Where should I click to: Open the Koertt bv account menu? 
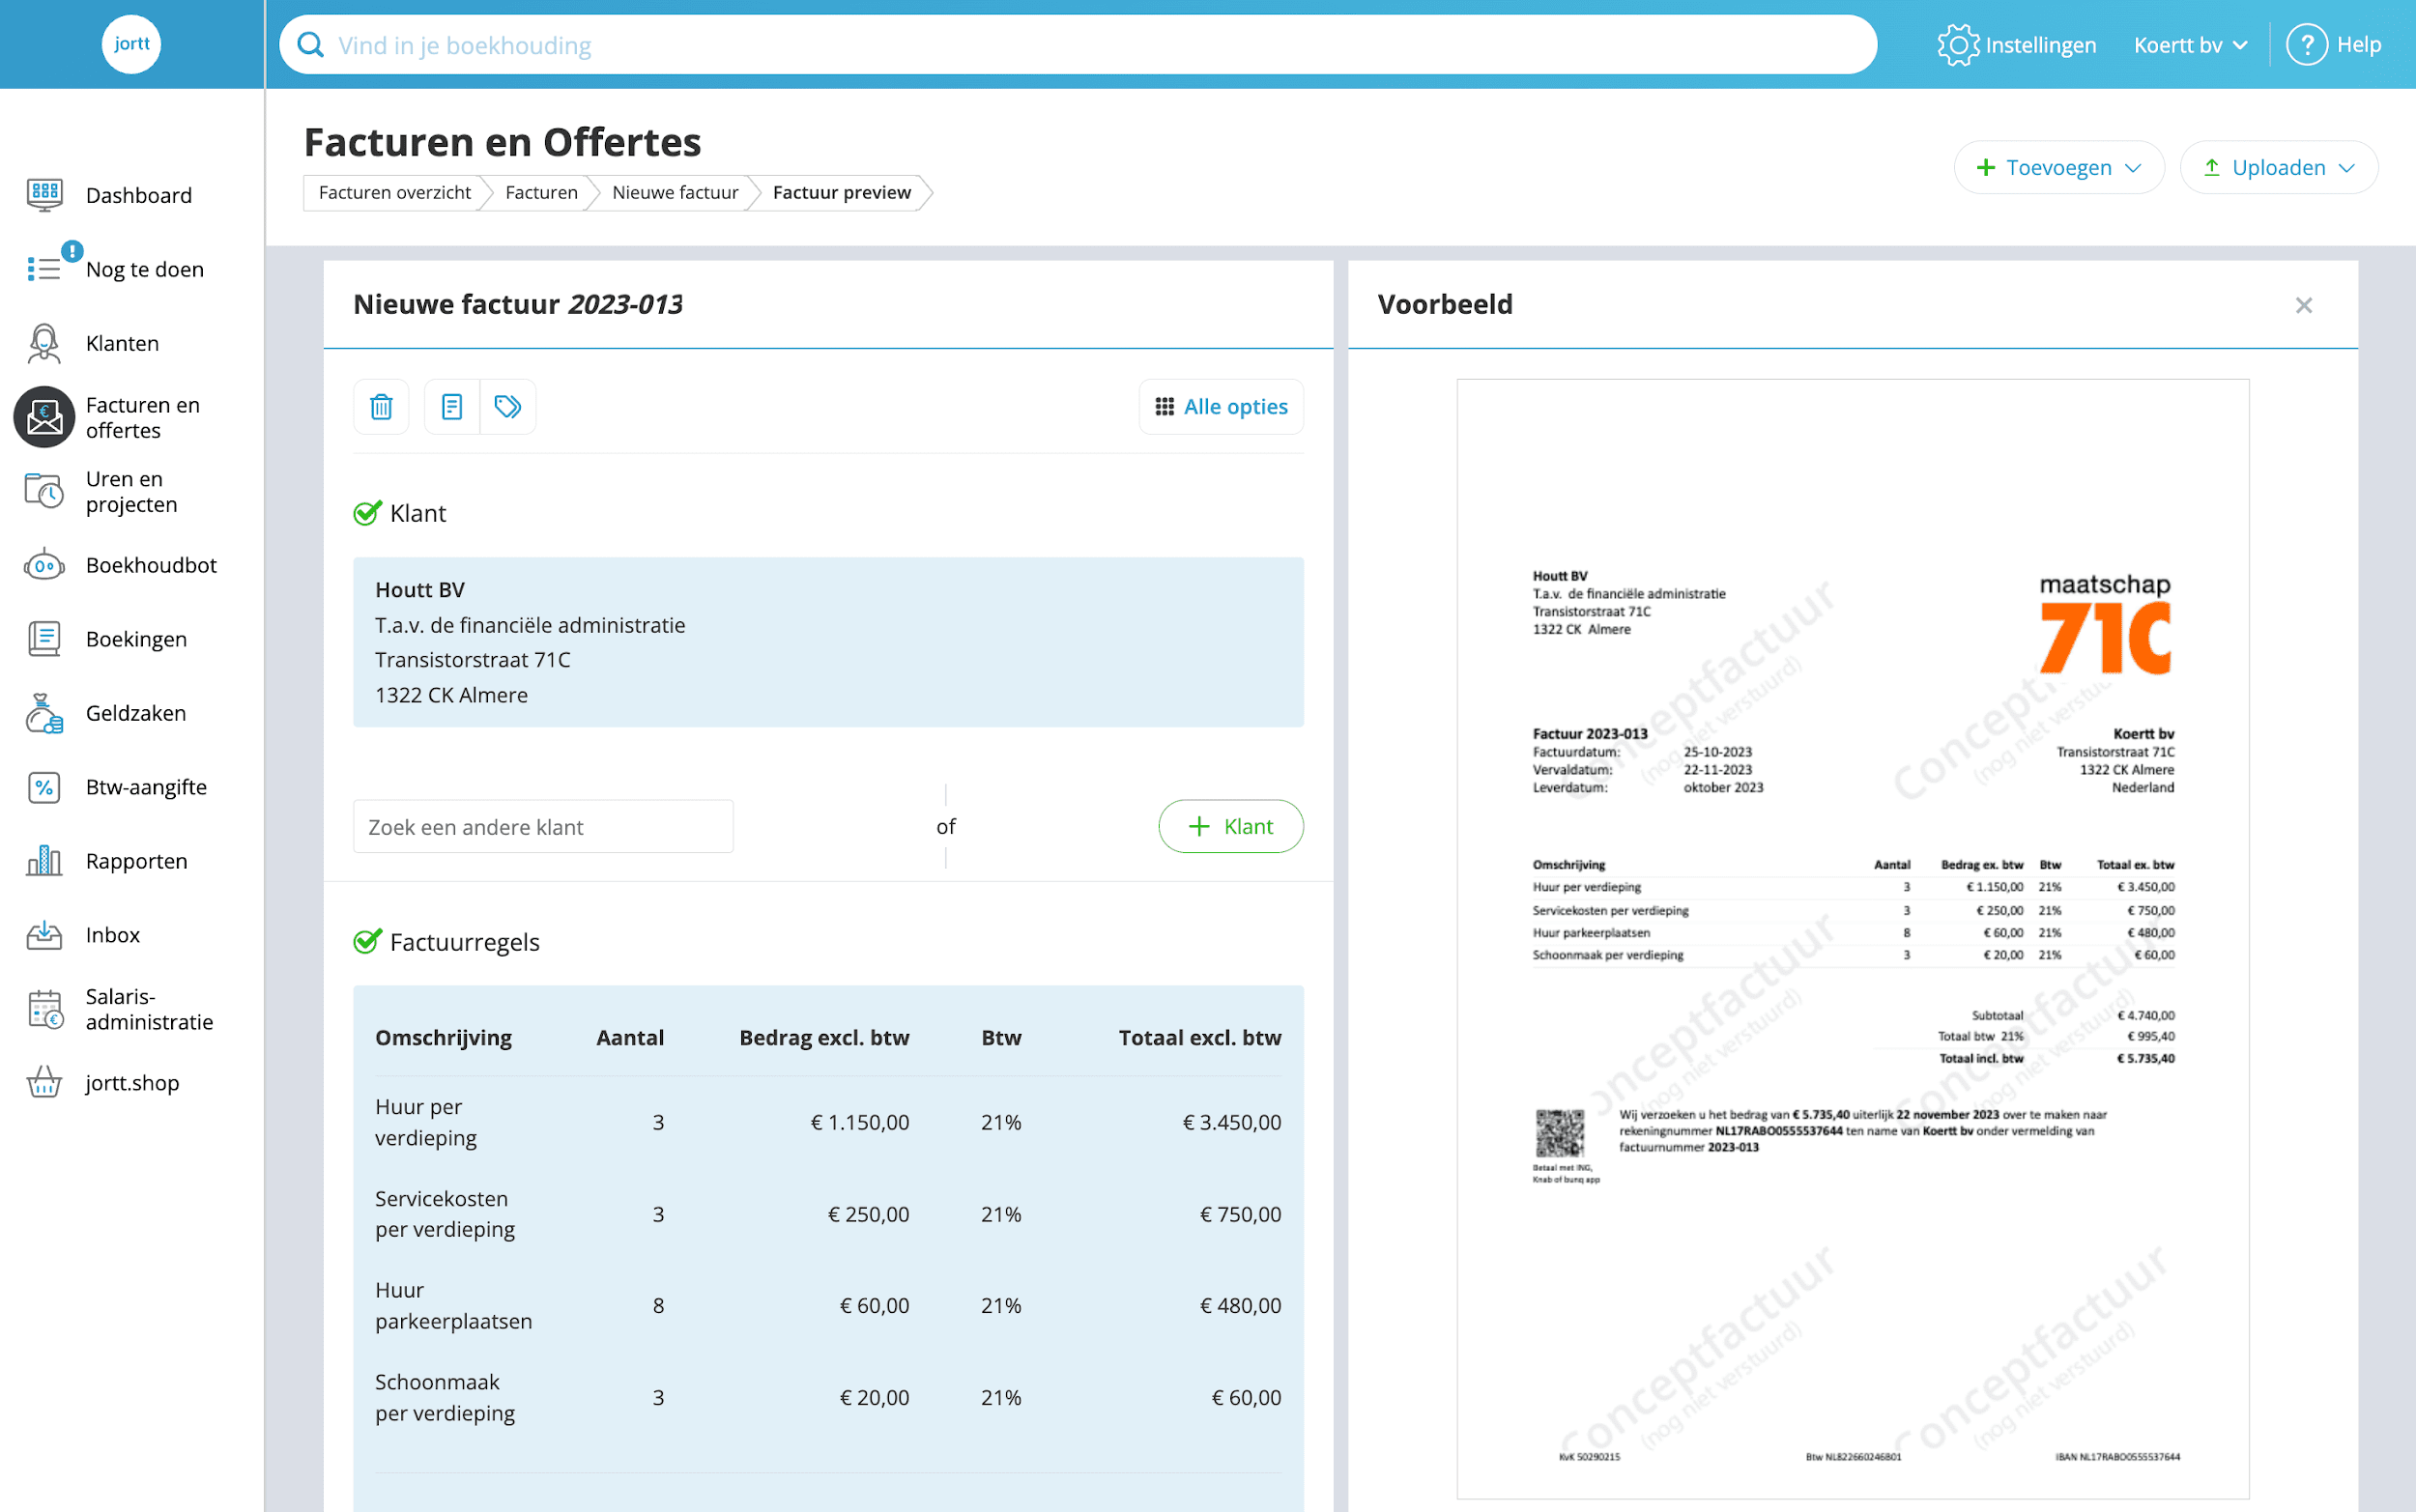pyautogui.click(x=2190, y=45)
